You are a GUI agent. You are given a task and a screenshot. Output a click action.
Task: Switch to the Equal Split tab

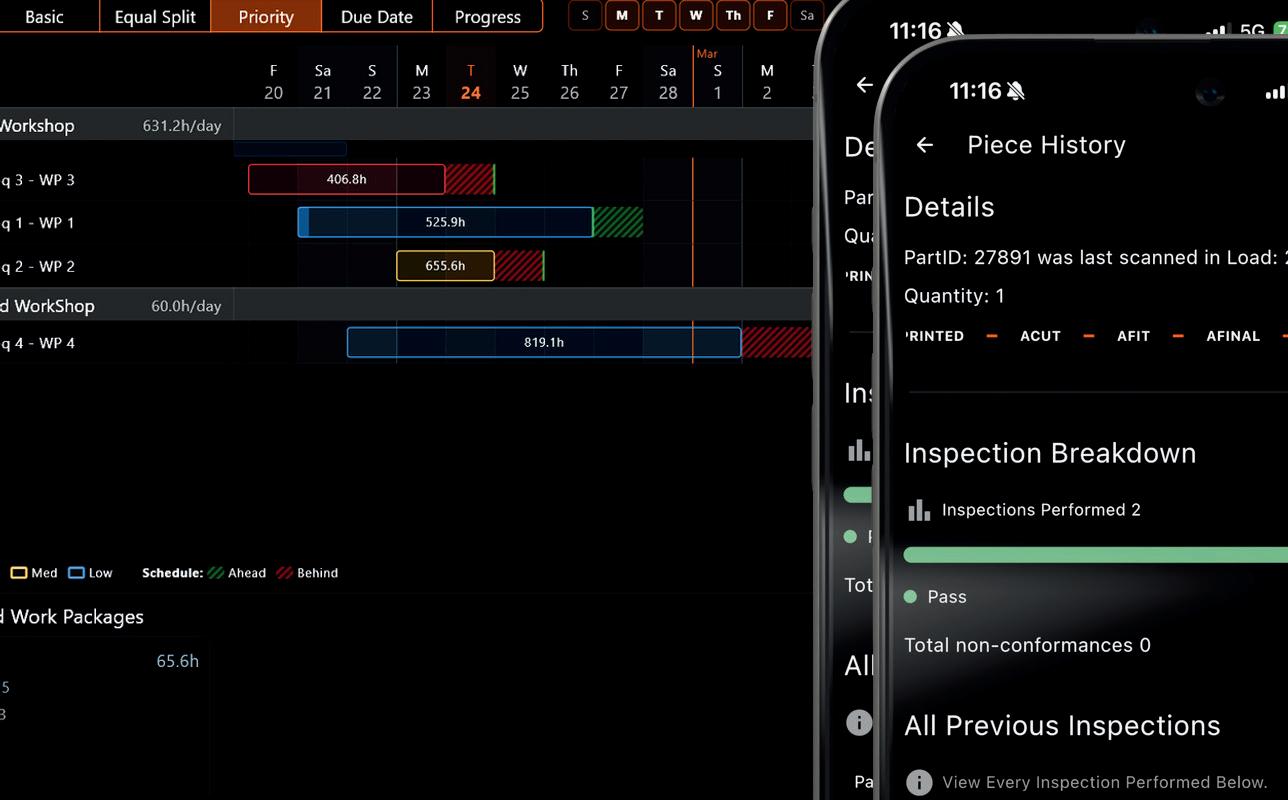coord(155,16)
